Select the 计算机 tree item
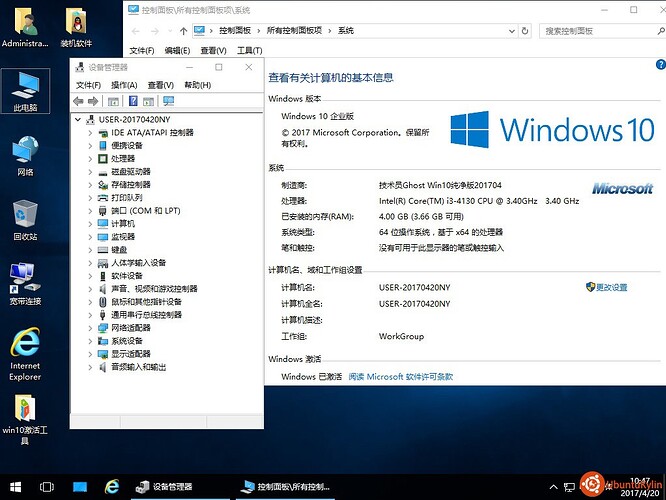The width and height of the screenshot is (666, 500). coord(123,224)
